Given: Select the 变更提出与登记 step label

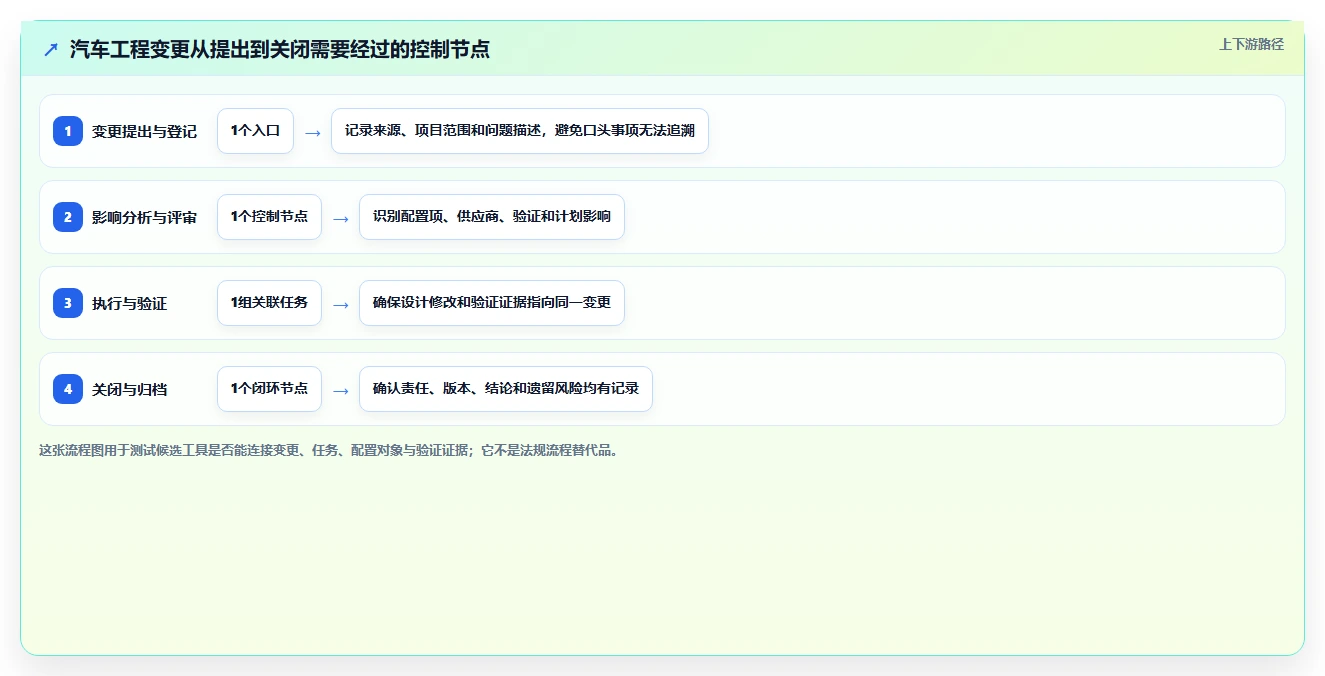Looking at the screenshot, I should [144, 131].
